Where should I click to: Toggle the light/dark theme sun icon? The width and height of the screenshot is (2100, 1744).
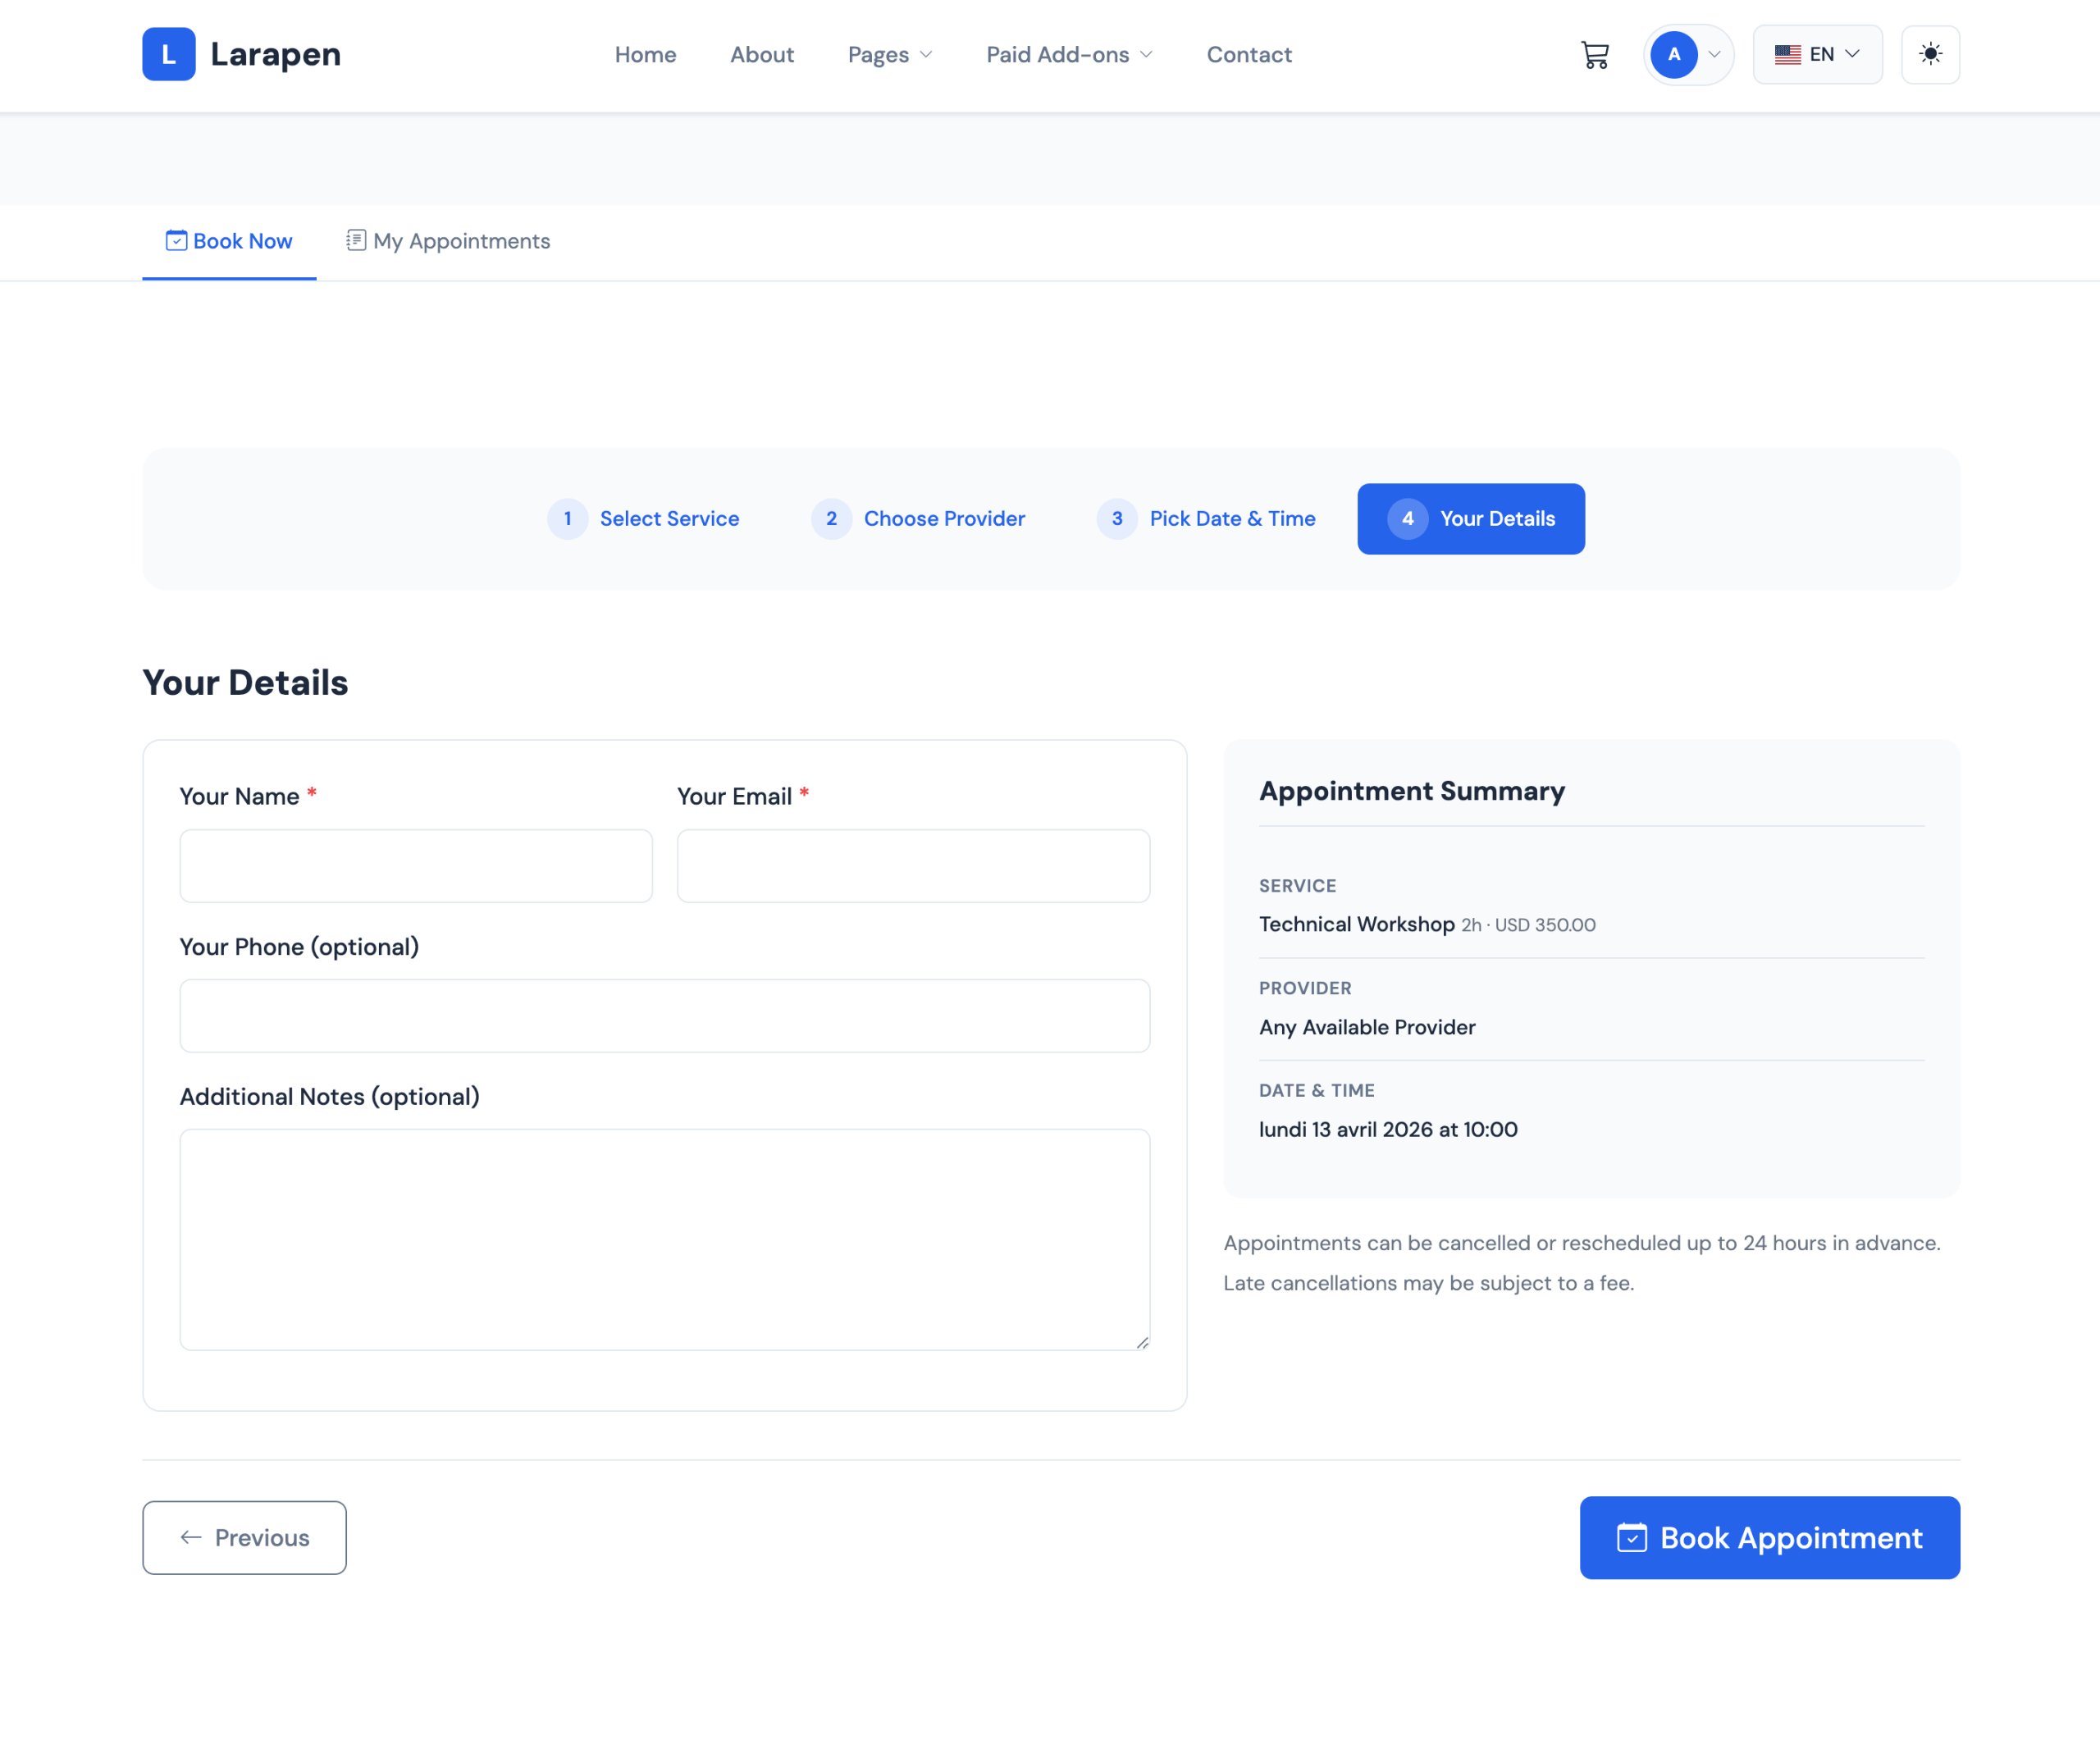1929,55
